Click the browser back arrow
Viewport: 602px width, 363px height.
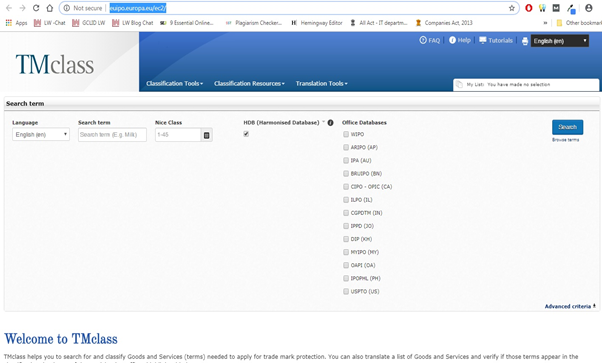tap(9, 8)
